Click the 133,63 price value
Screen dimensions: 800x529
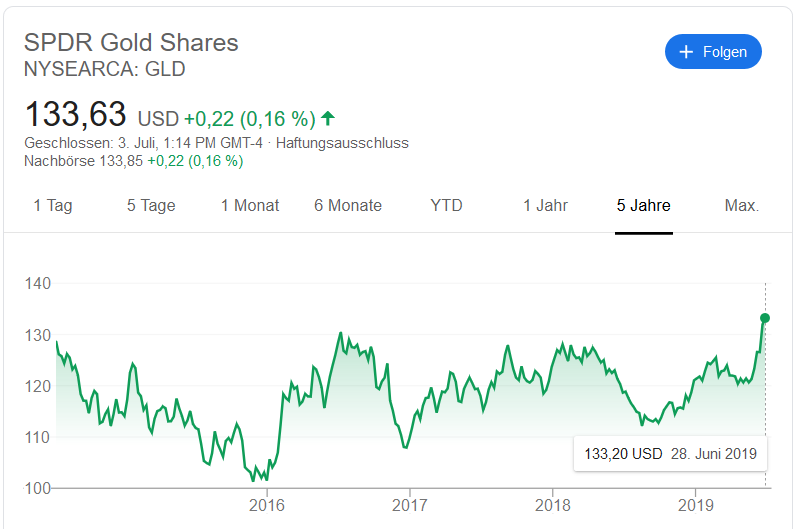coord(75,114)
